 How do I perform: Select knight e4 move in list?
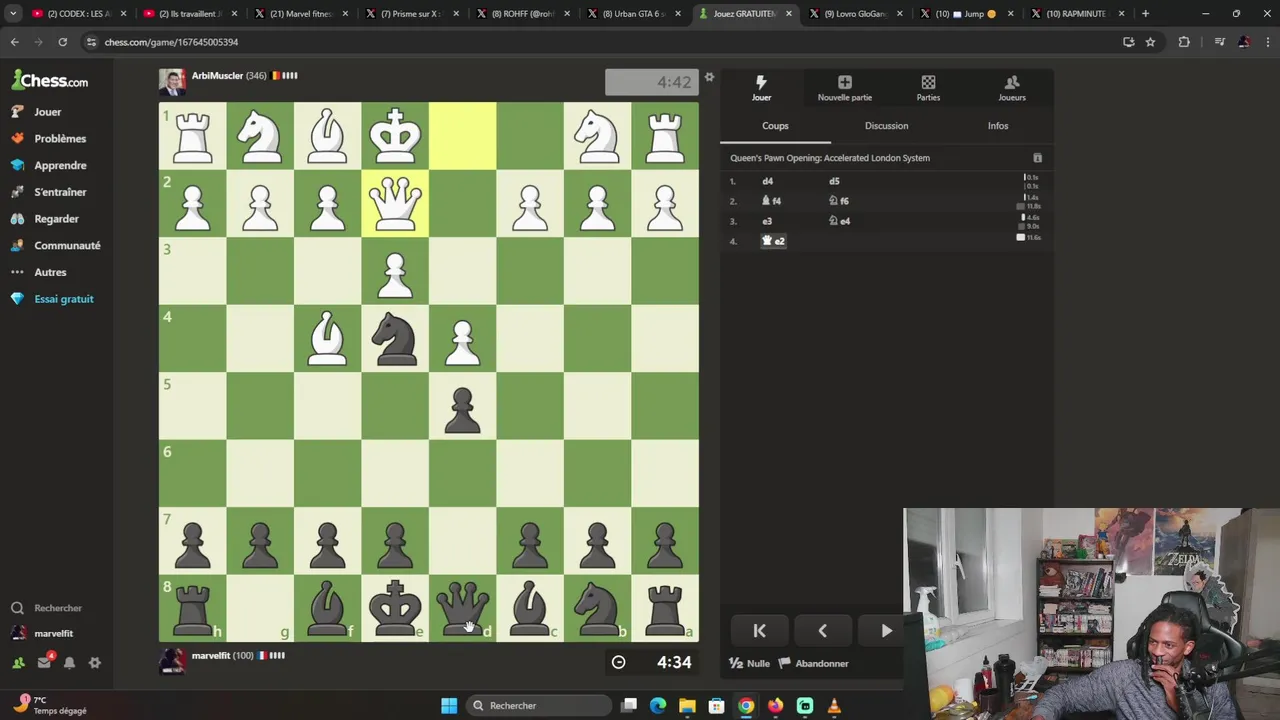[x=839, y=221]
